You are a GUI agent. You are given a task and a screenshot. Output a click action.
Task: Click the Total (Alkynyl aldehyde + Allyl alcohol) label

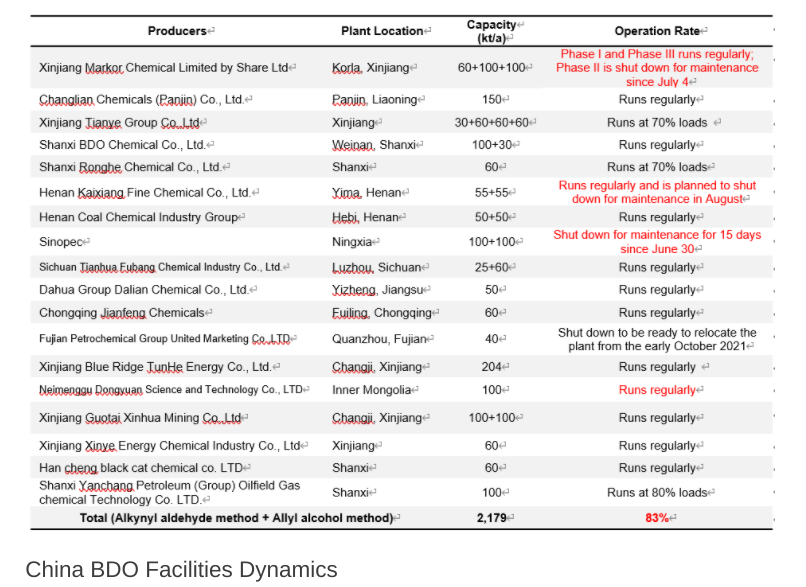236,518
